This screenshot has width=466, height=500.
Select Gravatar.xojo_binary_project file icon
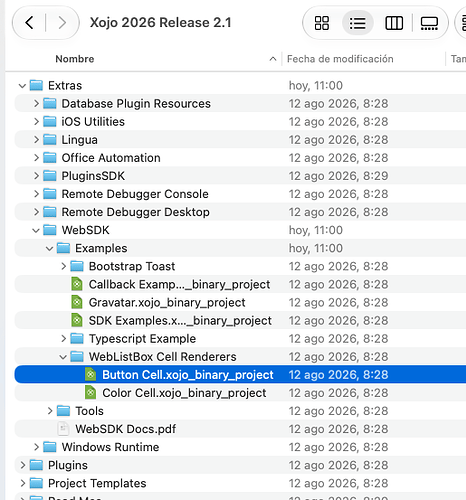point(77,302)
